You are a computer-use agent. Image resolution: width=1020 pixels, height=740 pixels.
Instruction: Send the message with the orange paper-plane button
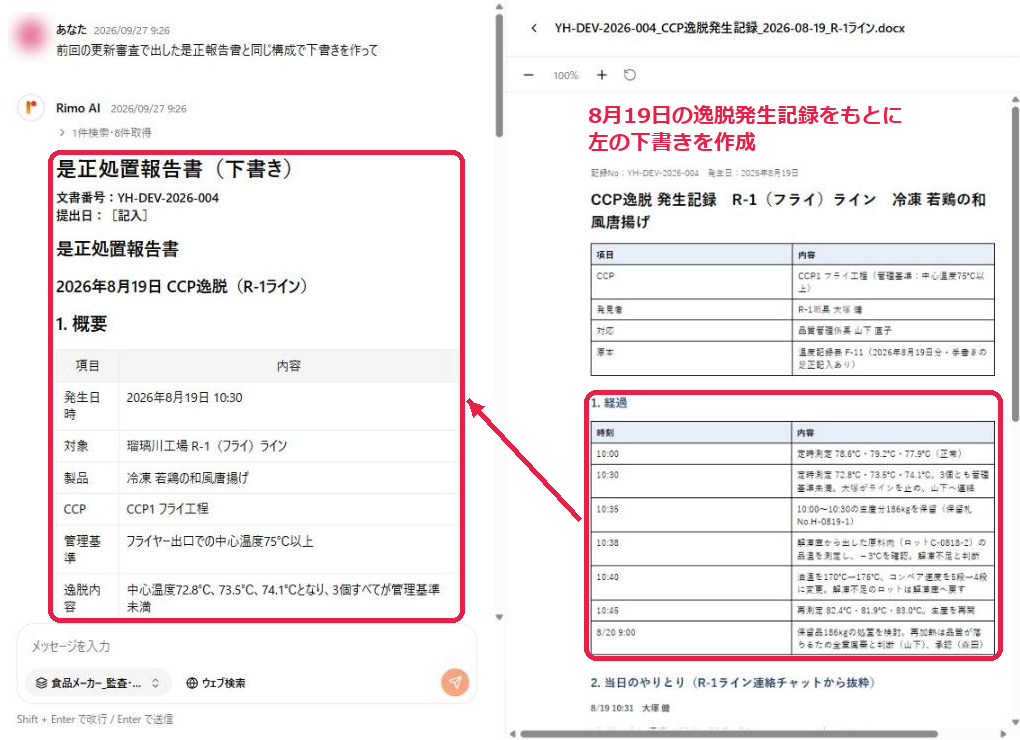(x=455, y=682)
